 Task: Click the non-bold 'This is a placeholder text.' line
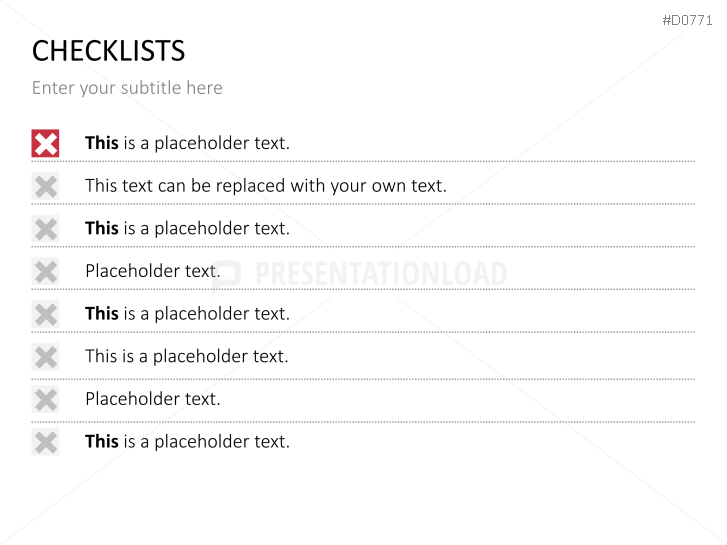(x=186, y=357)
